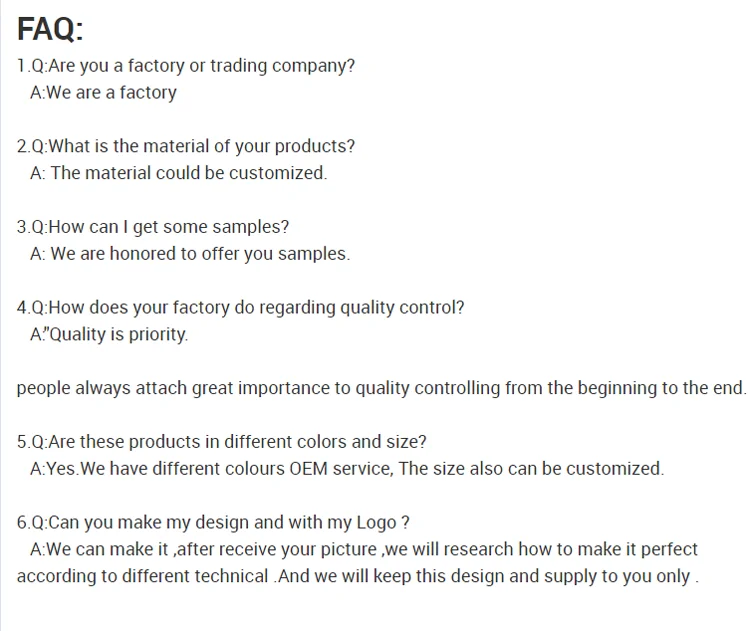Select question 6 about design and Logo

pyautogui.click(x=213, y=523)
